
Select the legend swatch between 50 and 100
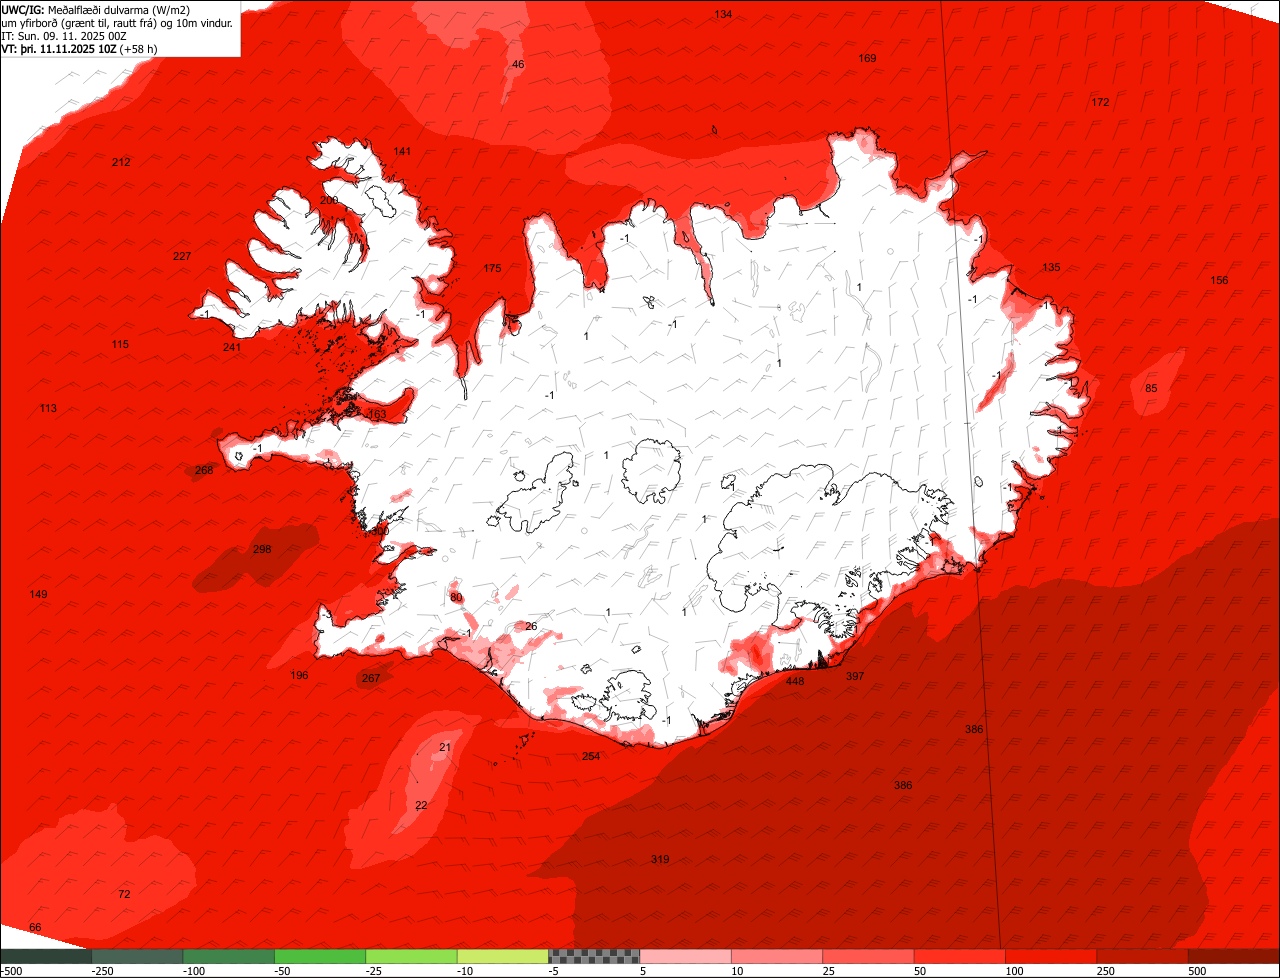pyautogui.click(x=960, y=956)
